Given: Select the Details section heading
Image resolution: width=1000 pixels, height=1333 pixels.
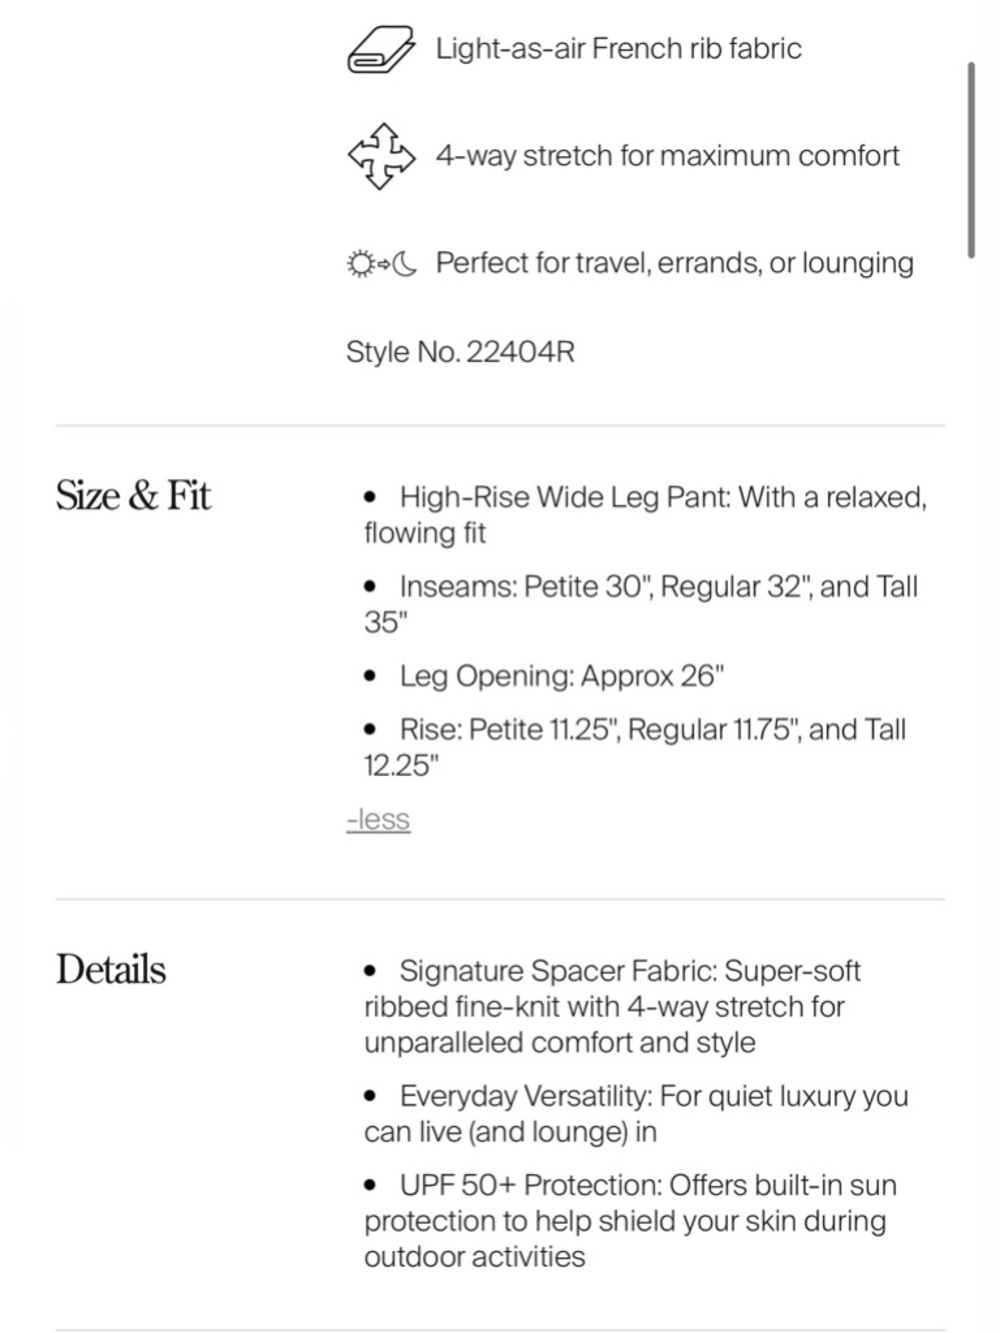Looking at the screenshot, I should [x=111, y=969].
